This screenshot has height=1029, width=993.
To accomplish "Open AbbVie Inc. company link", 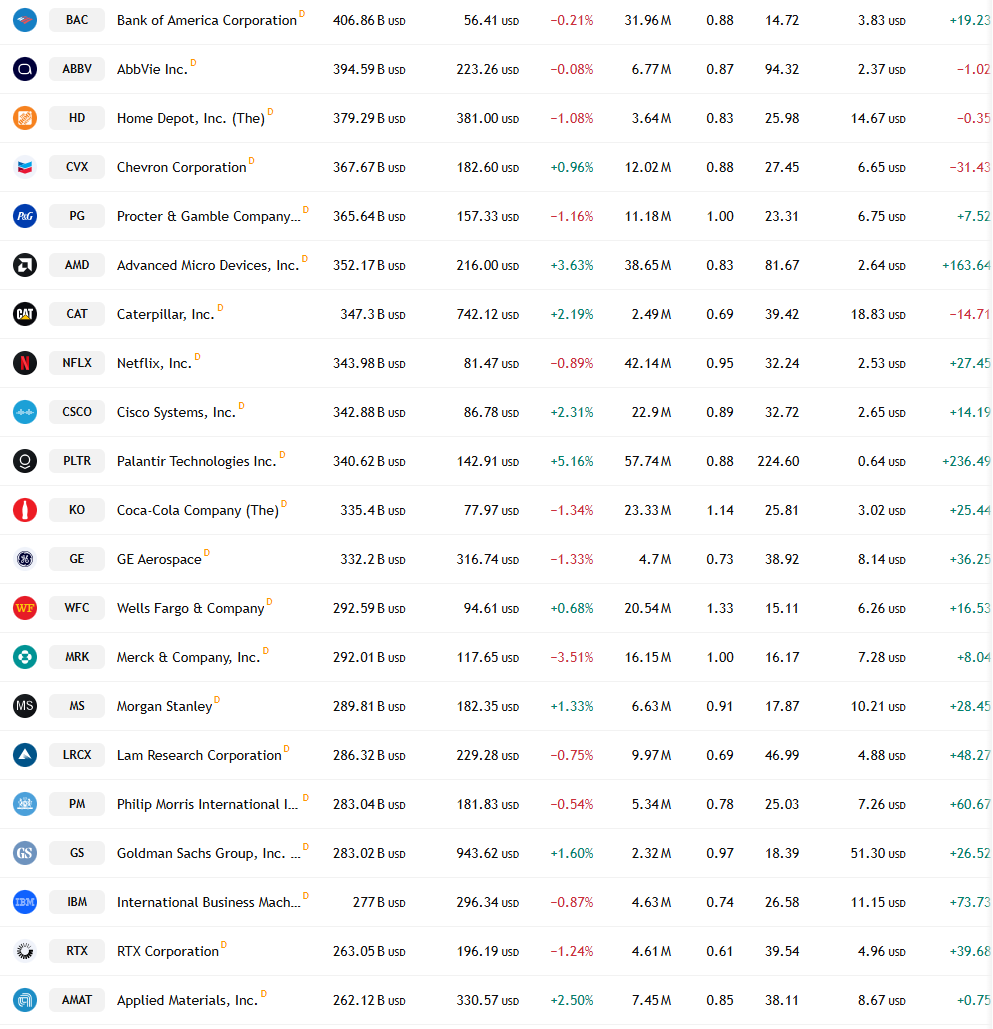I will tap(152, 70).
